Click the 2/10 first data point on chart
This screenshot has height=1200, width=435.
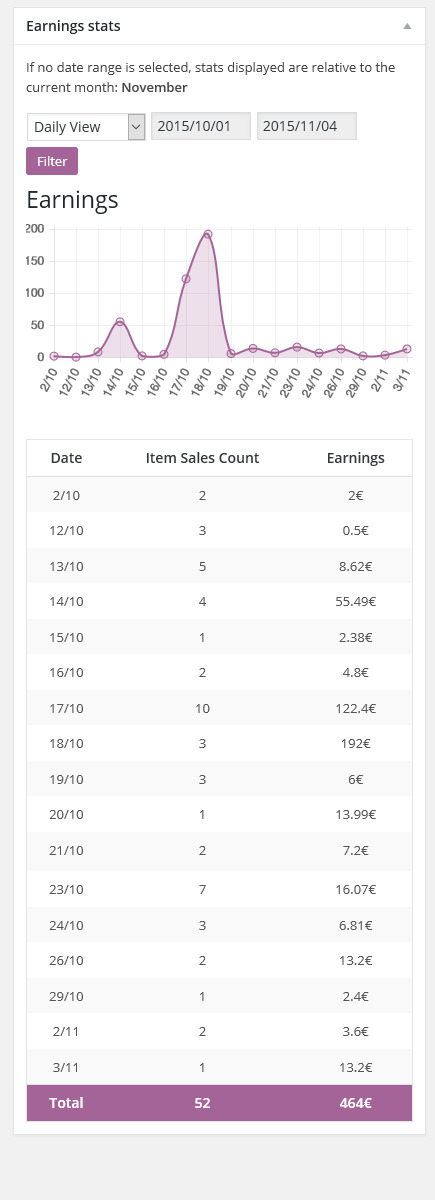[x=54, y=356]
